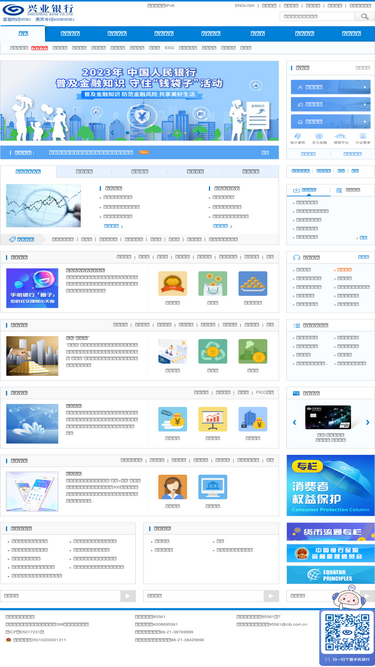This screenshot has height=667, width=375.
Task: Click the blue credit card heading icon
Action: pyautogui.click(x=296, y=393)
